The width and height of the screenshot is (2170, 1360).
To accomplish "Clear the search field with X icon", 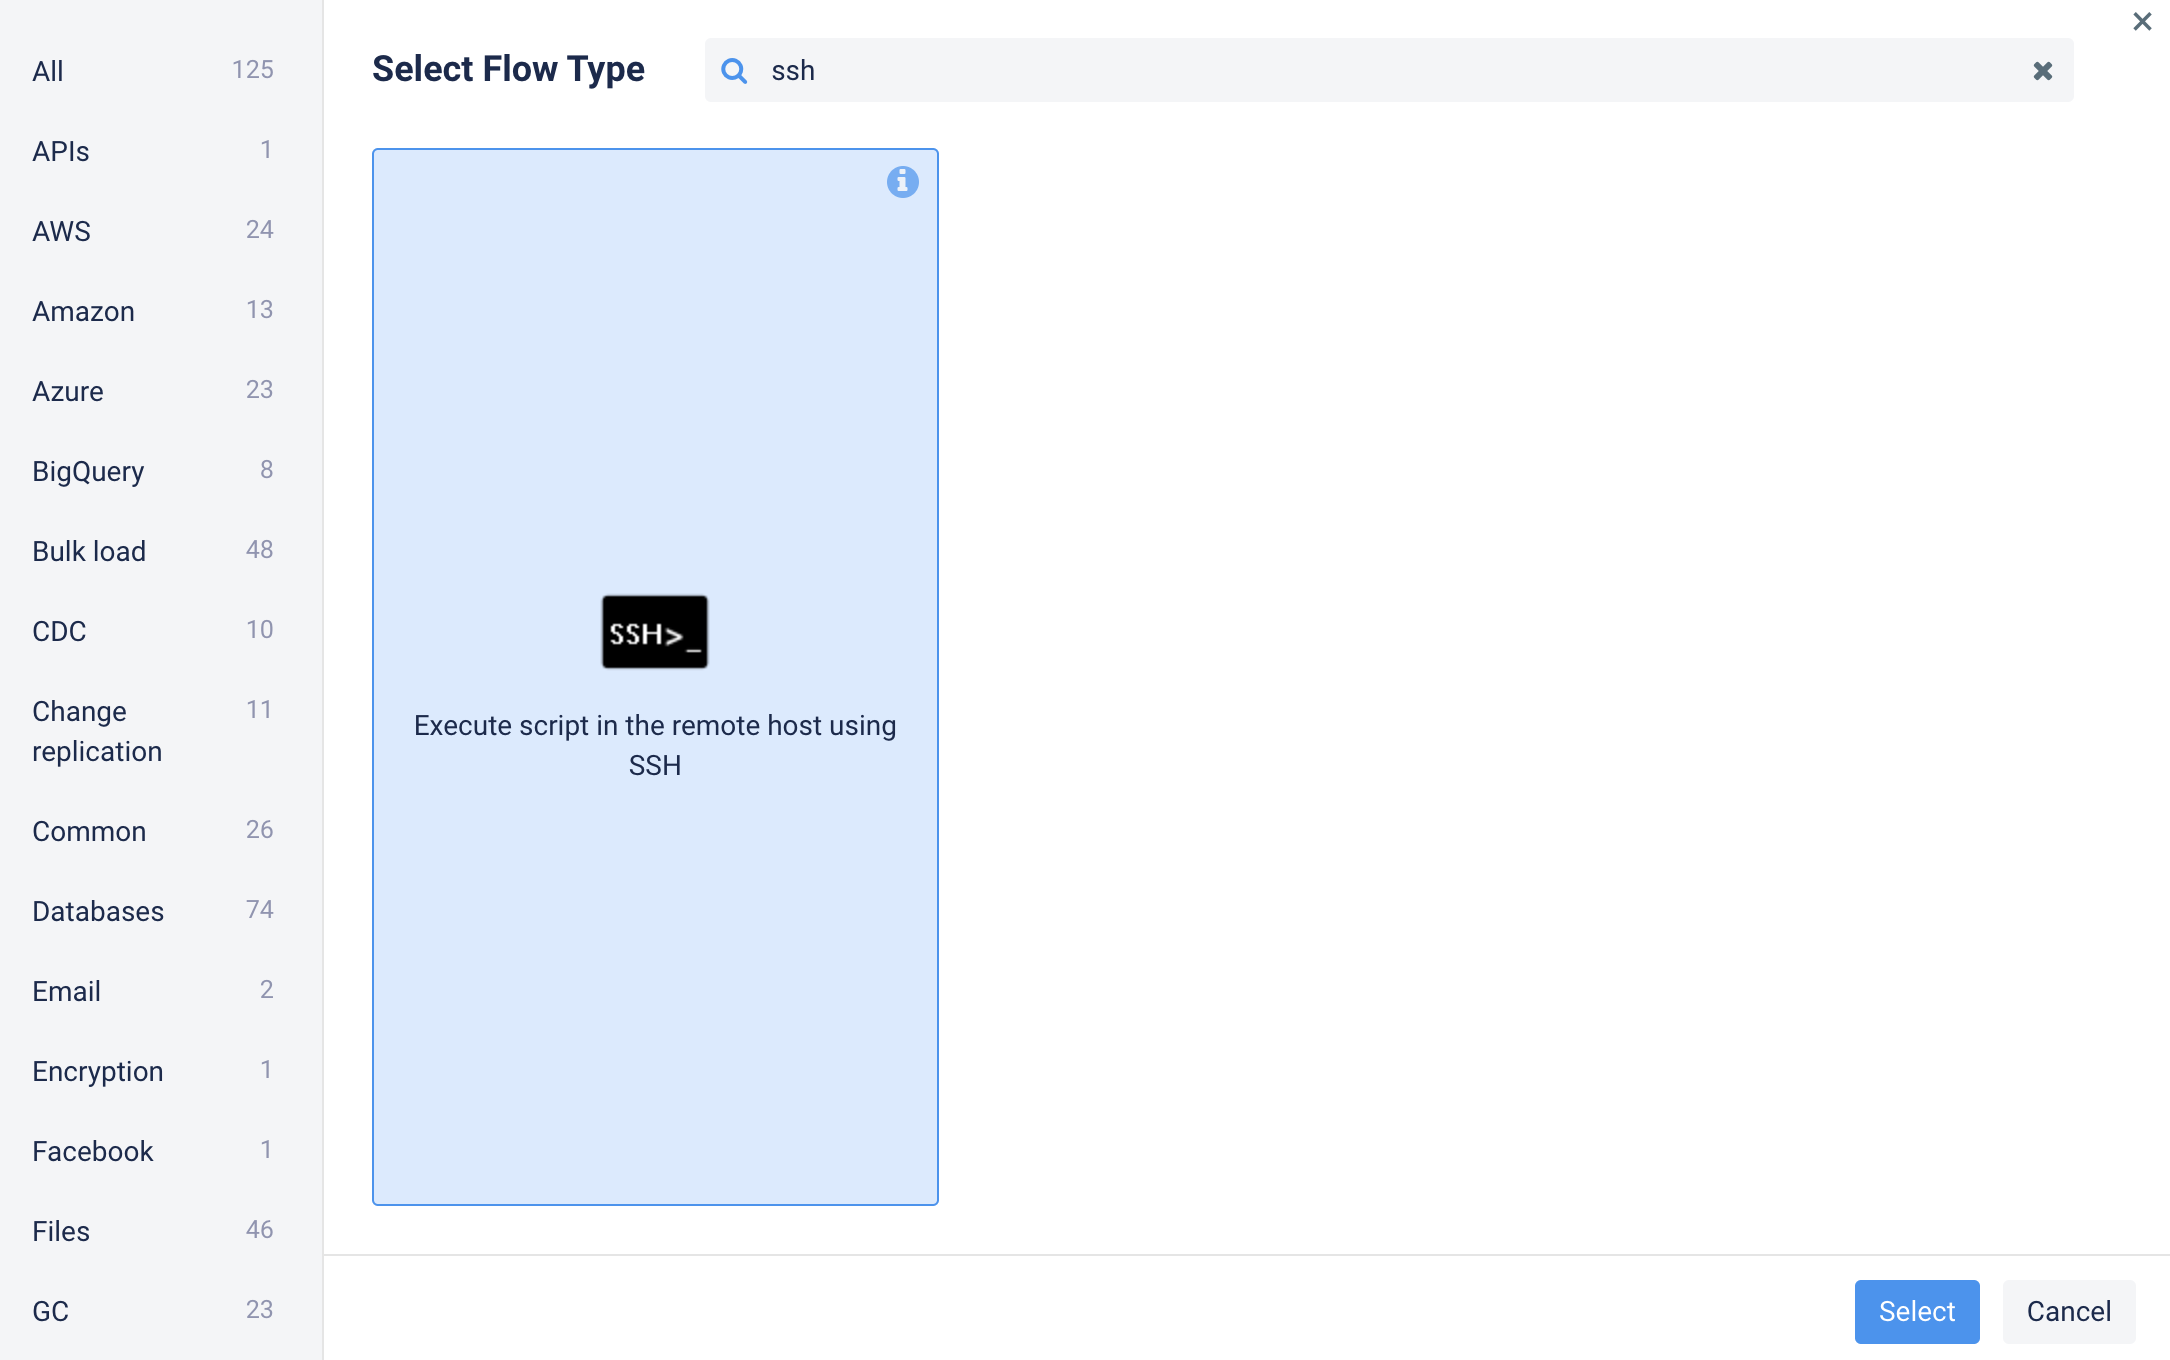I will point(2042,71).
